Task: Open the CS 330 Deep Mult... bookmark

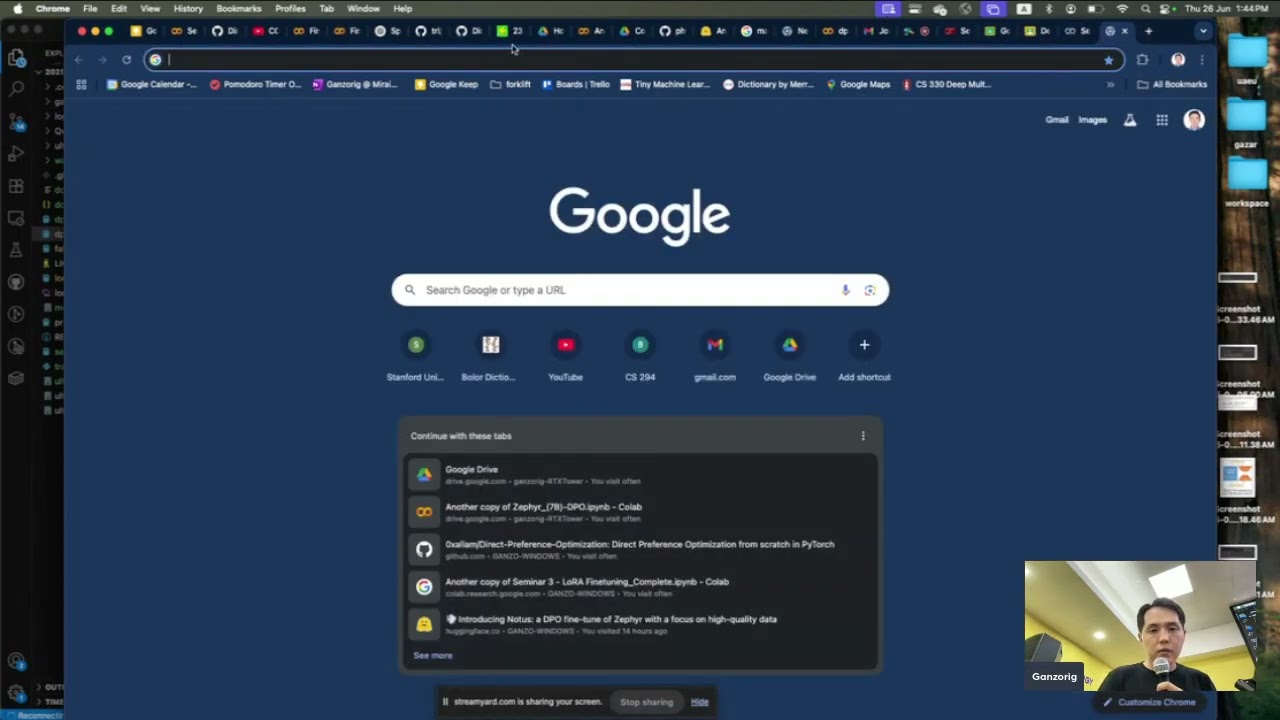Action: [x=946, y=84]
